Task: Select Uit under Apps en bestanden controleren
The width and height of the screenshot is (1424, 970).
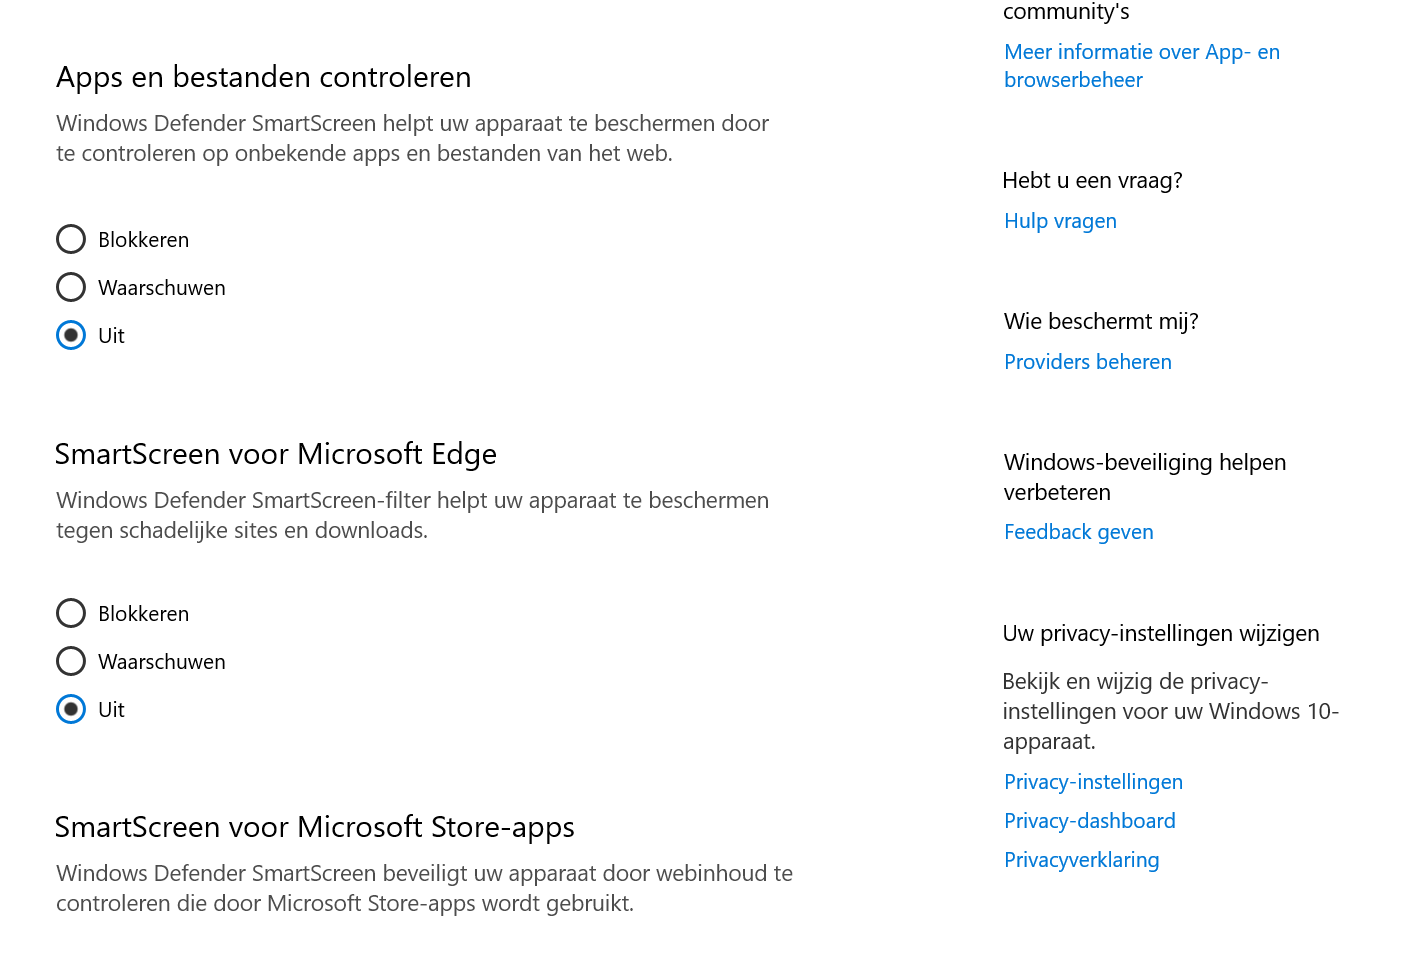Action: pyautogui.click(x=71, y=336)
